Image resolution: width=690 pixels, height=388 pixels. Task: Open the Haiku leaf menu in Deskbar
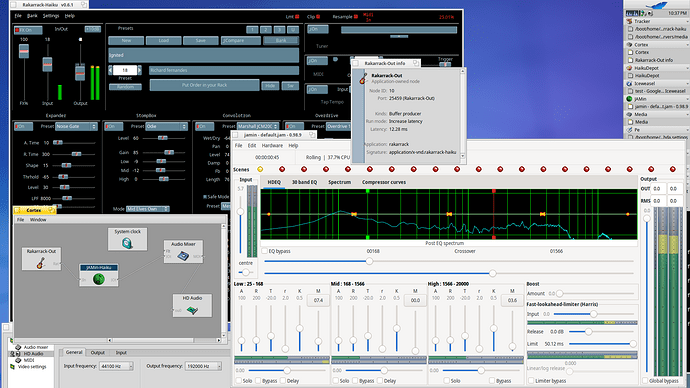(656, 5)
